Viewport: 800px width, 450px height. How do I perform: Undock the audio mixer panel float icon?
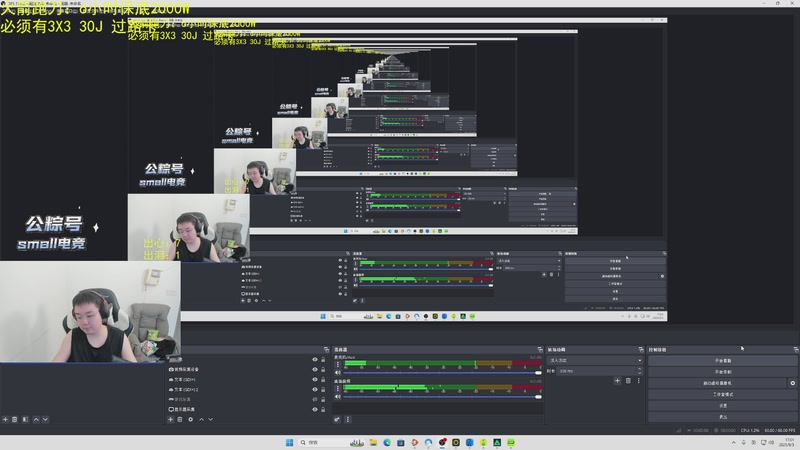pos(540,349)
